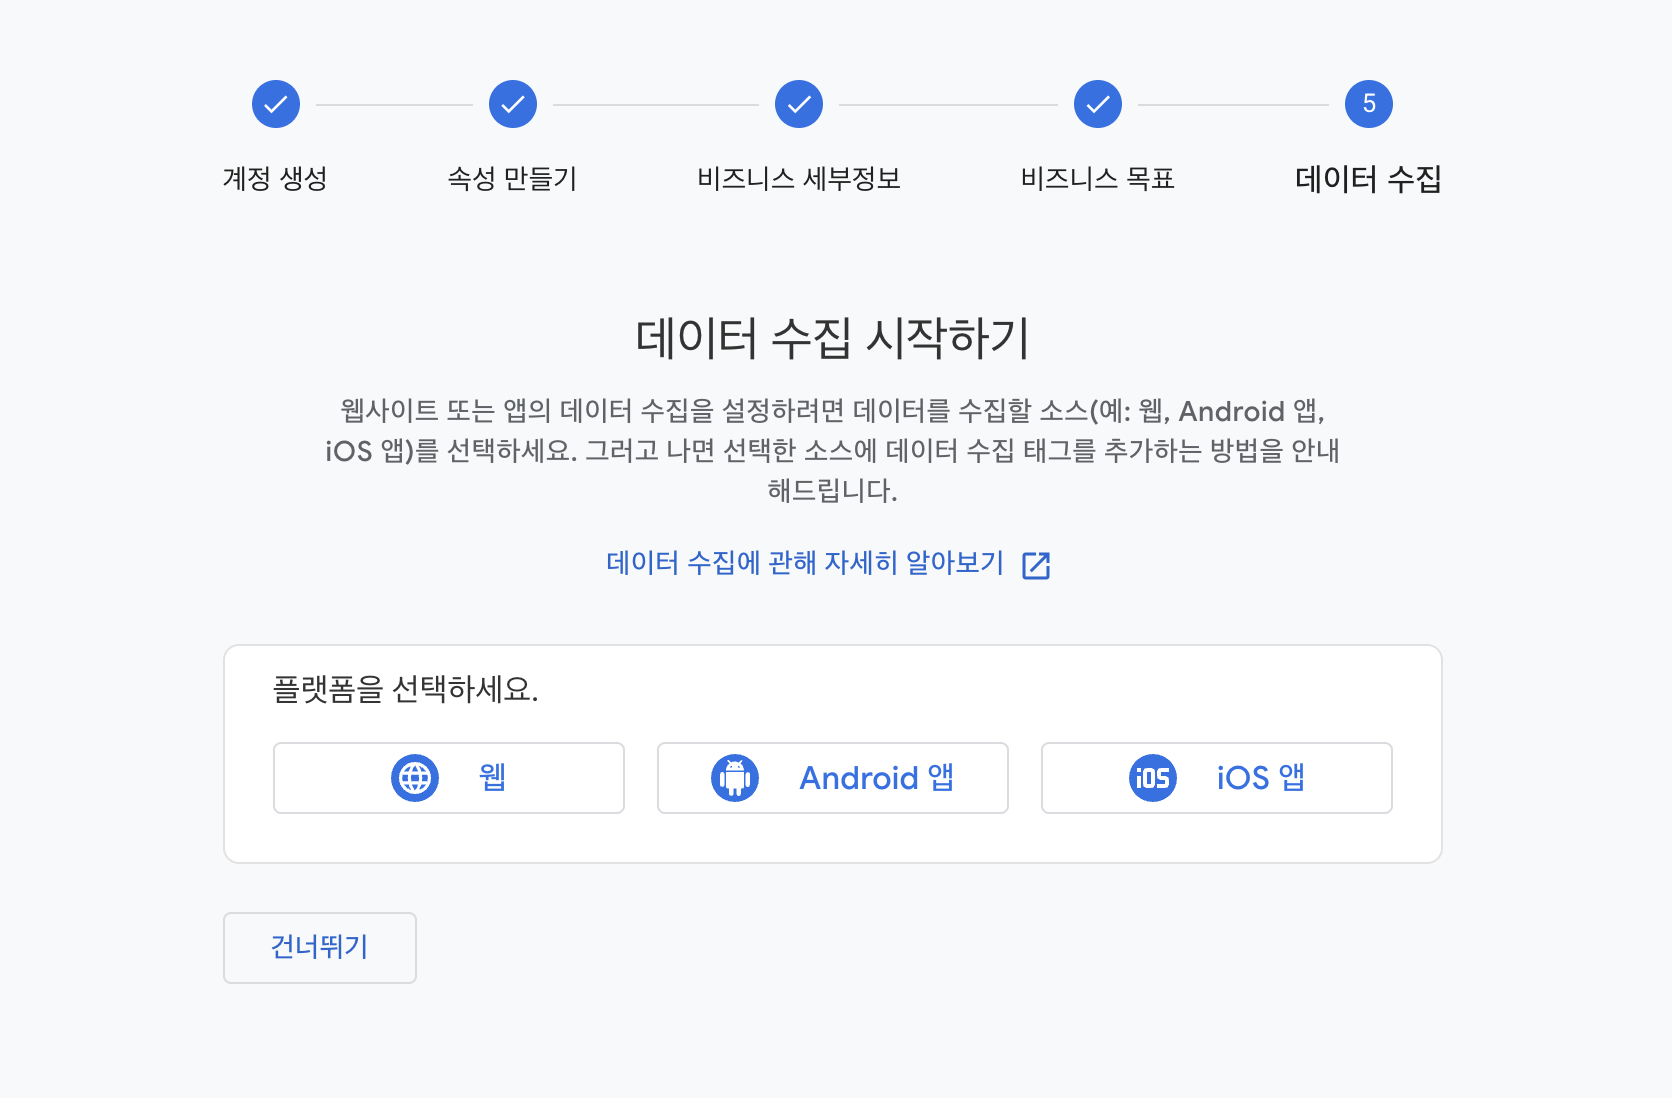1672x1098 pixels.
Task: Click the checkmark circle above 비즈니스 목표
Action: 1098,104
